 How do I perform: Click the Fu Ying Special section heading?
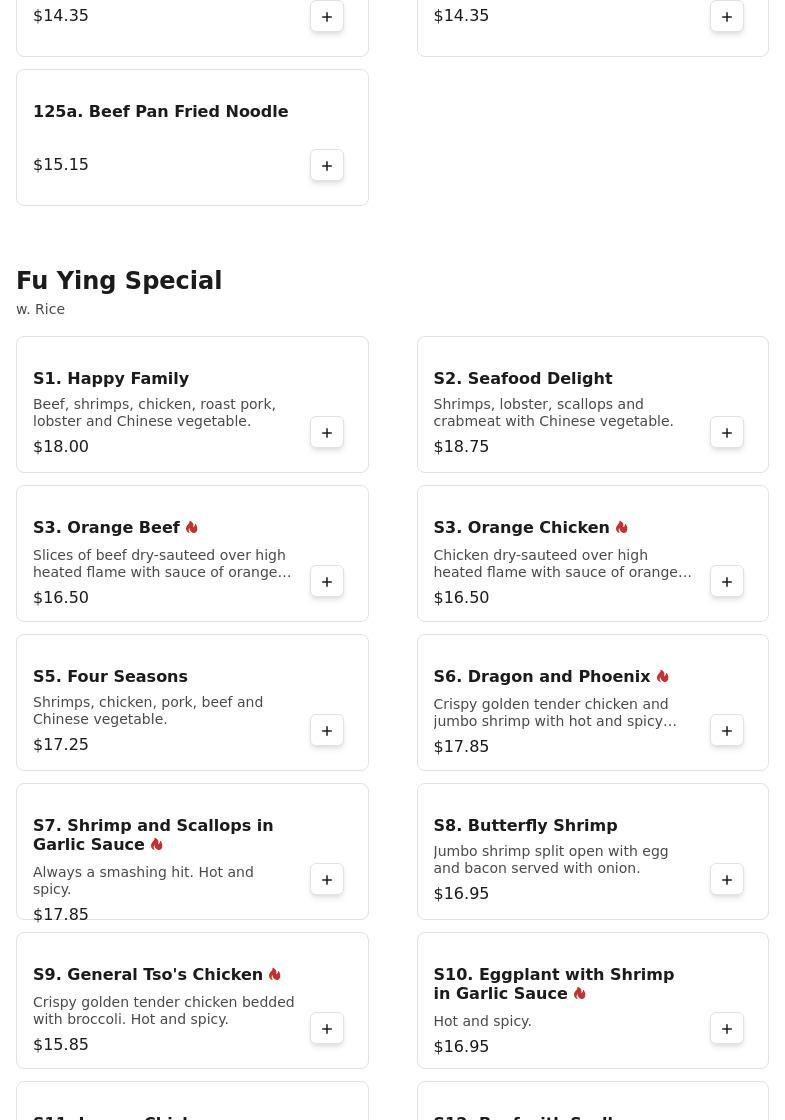119,281
